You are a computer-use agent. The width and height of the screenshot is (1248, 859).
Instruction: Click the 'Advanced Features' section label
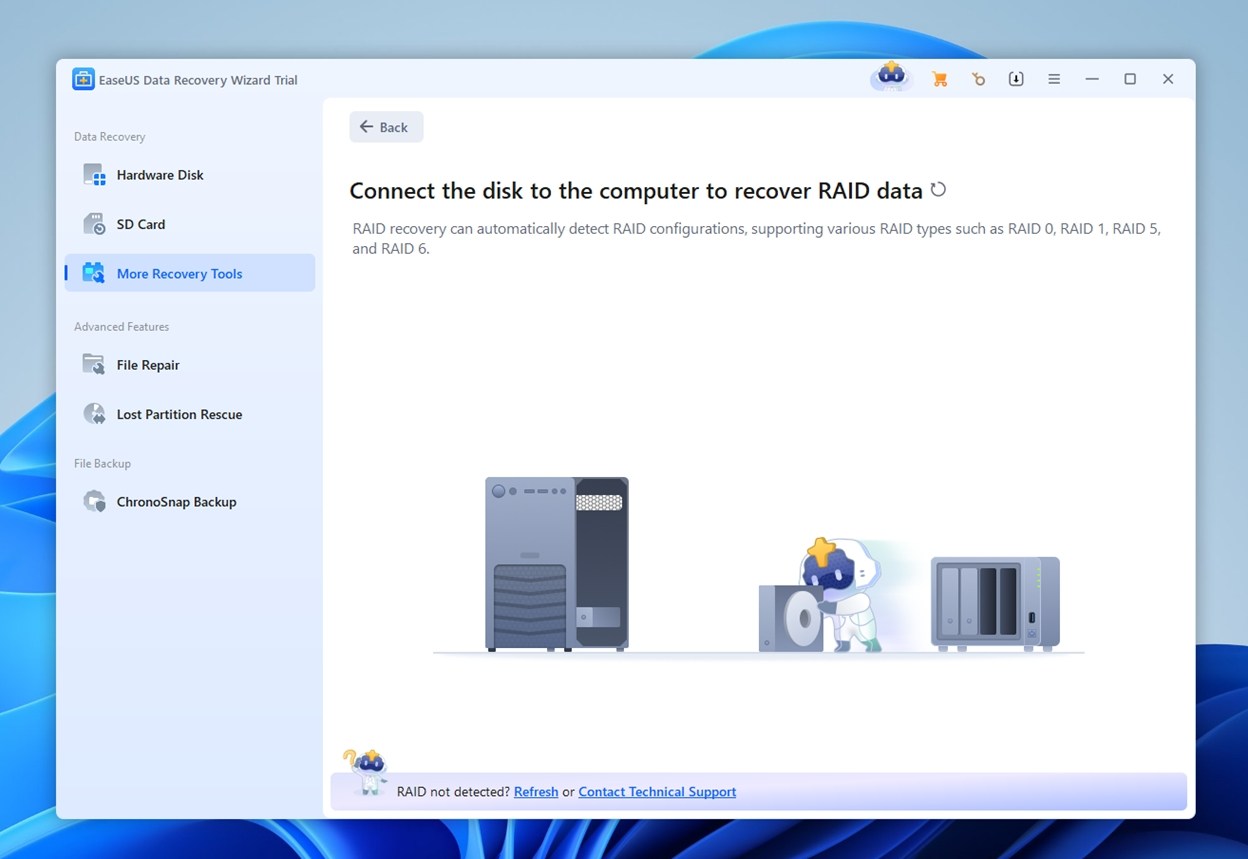122,327
